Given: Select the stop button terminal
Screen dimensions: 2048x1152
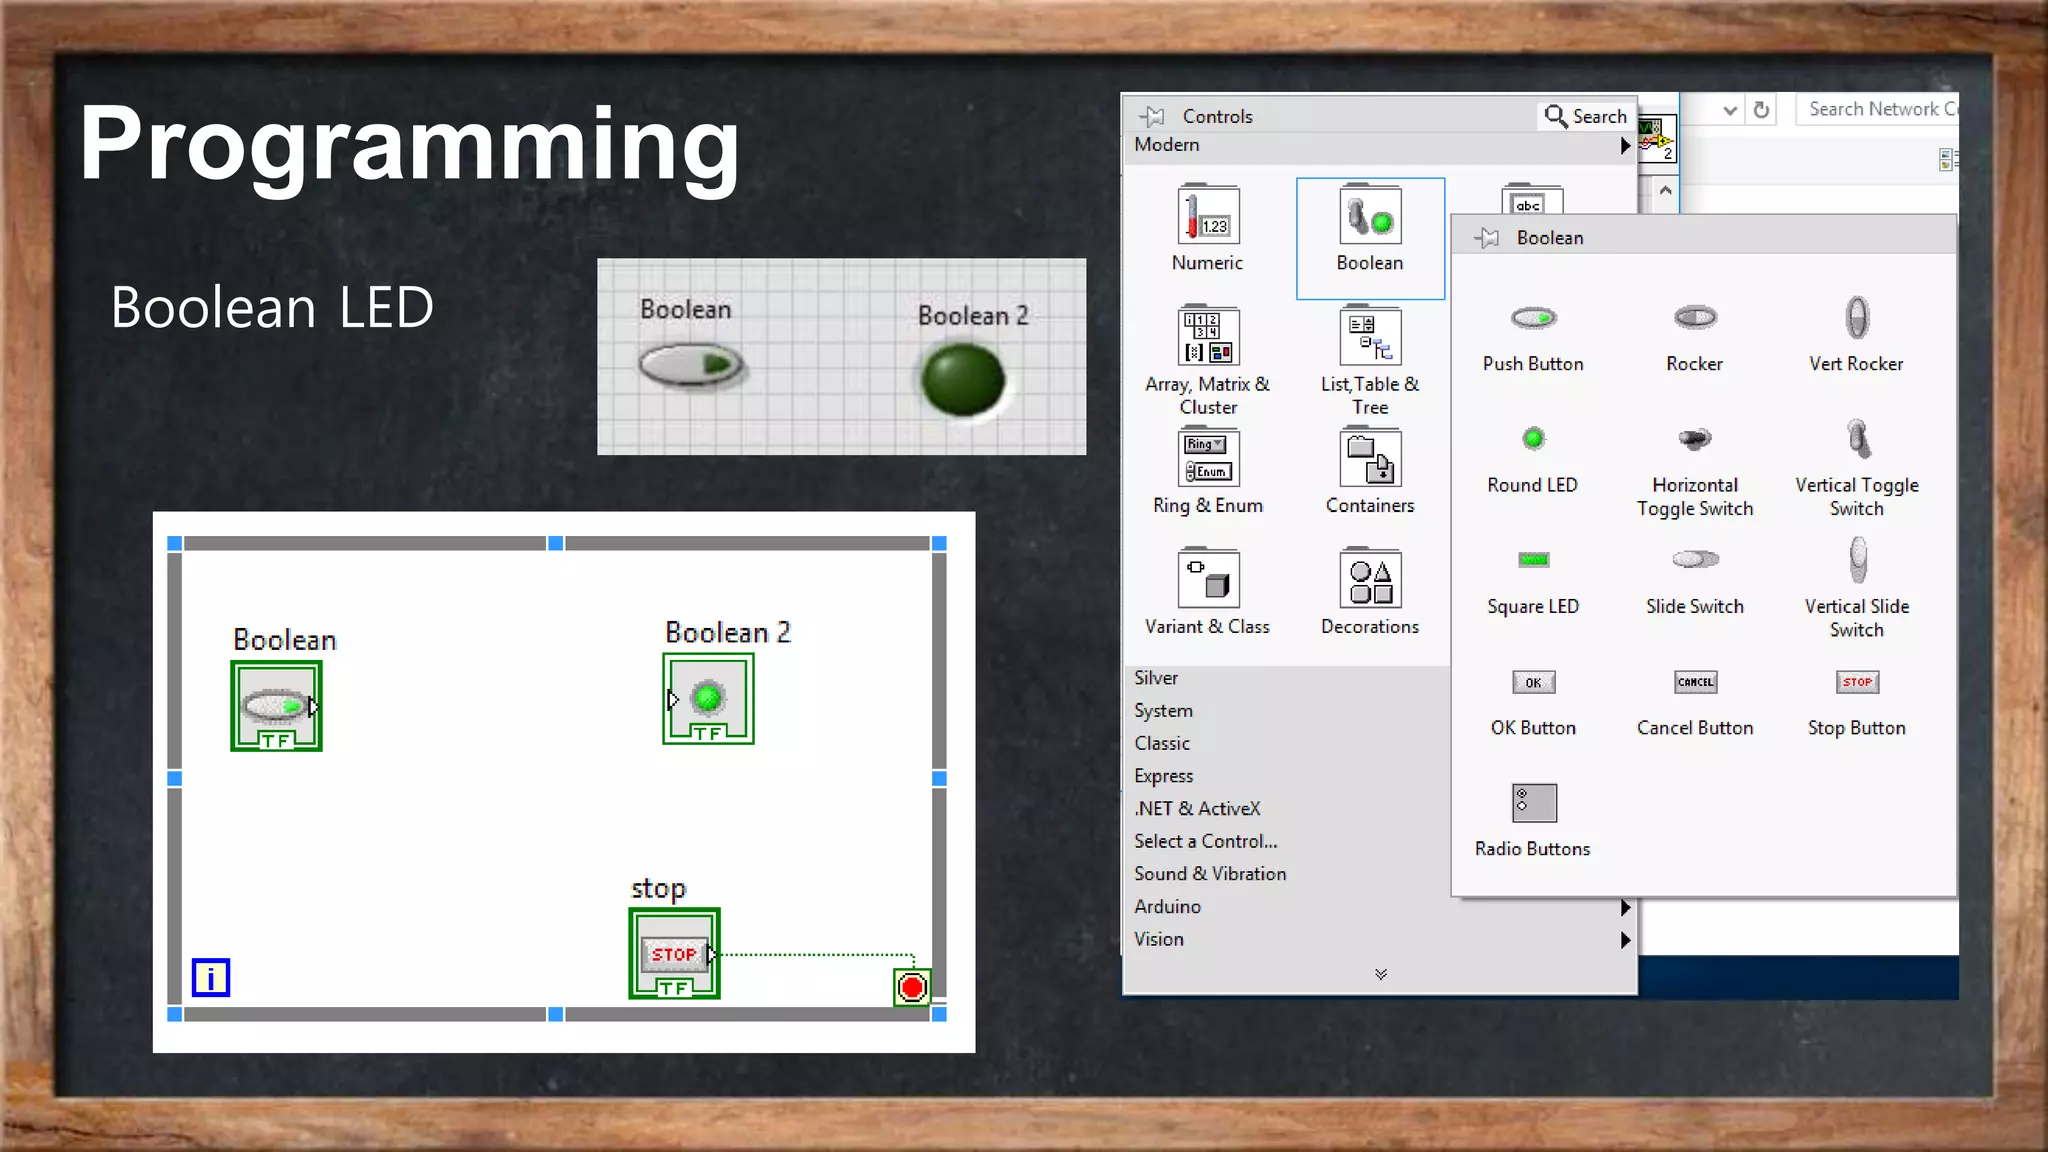Looking at the screenshot, I should pyautogui.click(x=674, y=953).
